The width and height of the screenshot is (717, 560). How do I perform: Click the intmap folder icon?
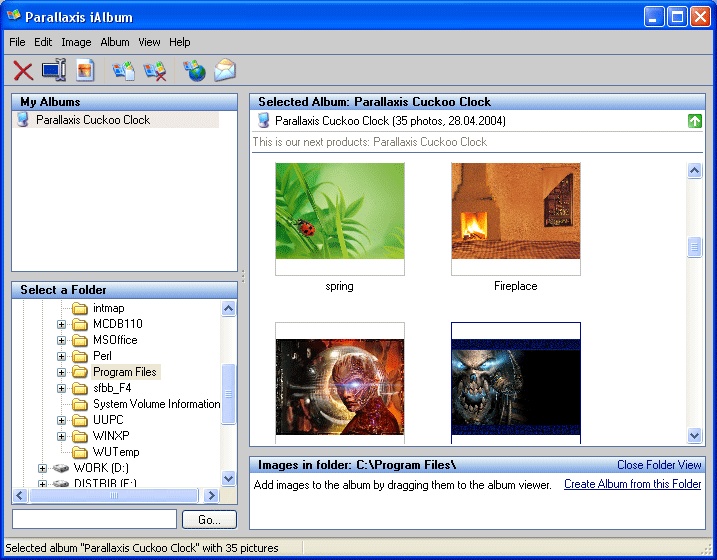[80, 309]
